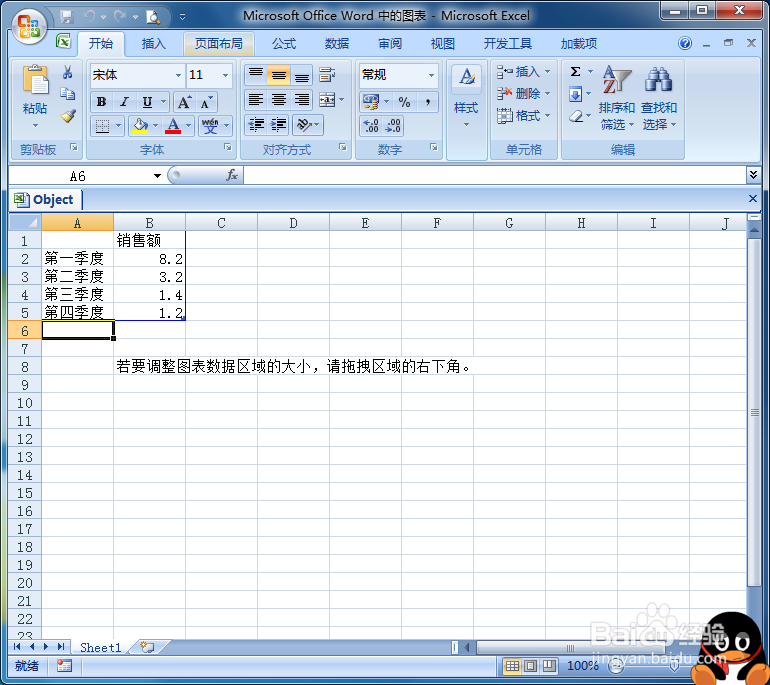Toggle center text alignment

click(278, 100)
